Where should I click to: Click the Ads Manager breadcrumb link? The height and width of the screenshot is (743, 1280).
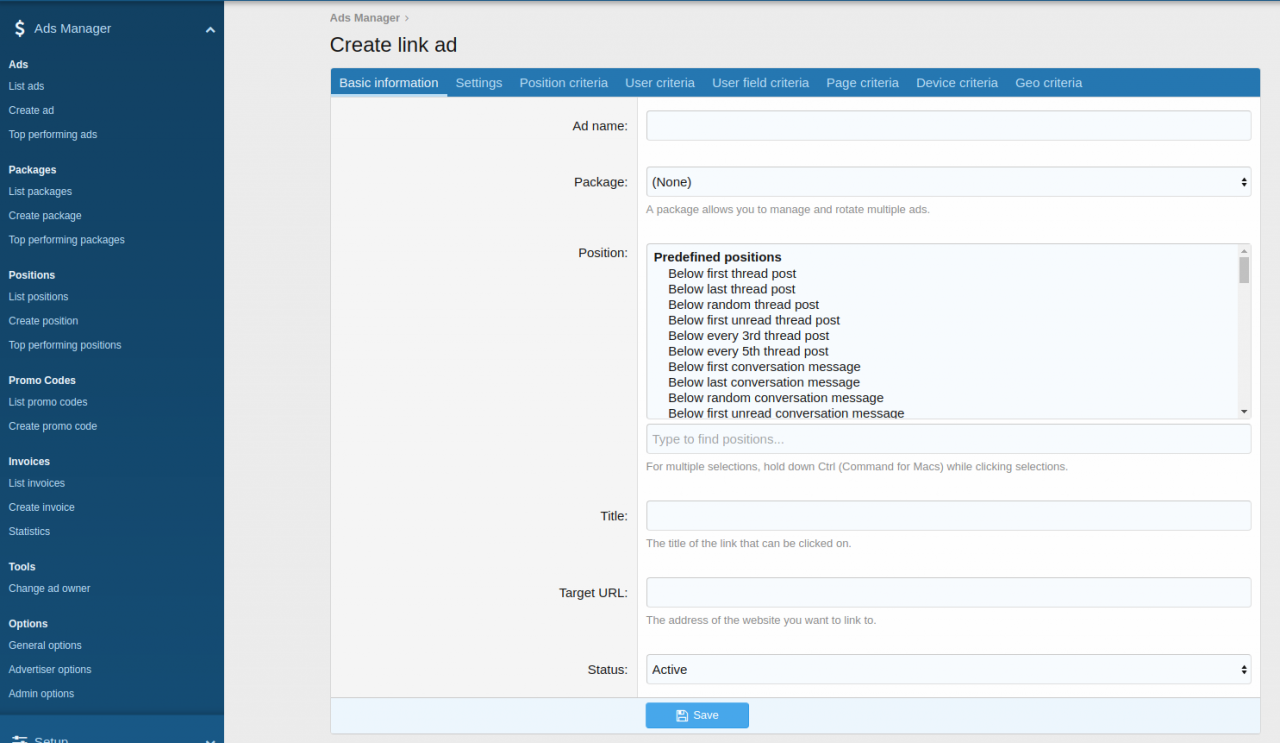pyautogui.click(x=364, y=17)
